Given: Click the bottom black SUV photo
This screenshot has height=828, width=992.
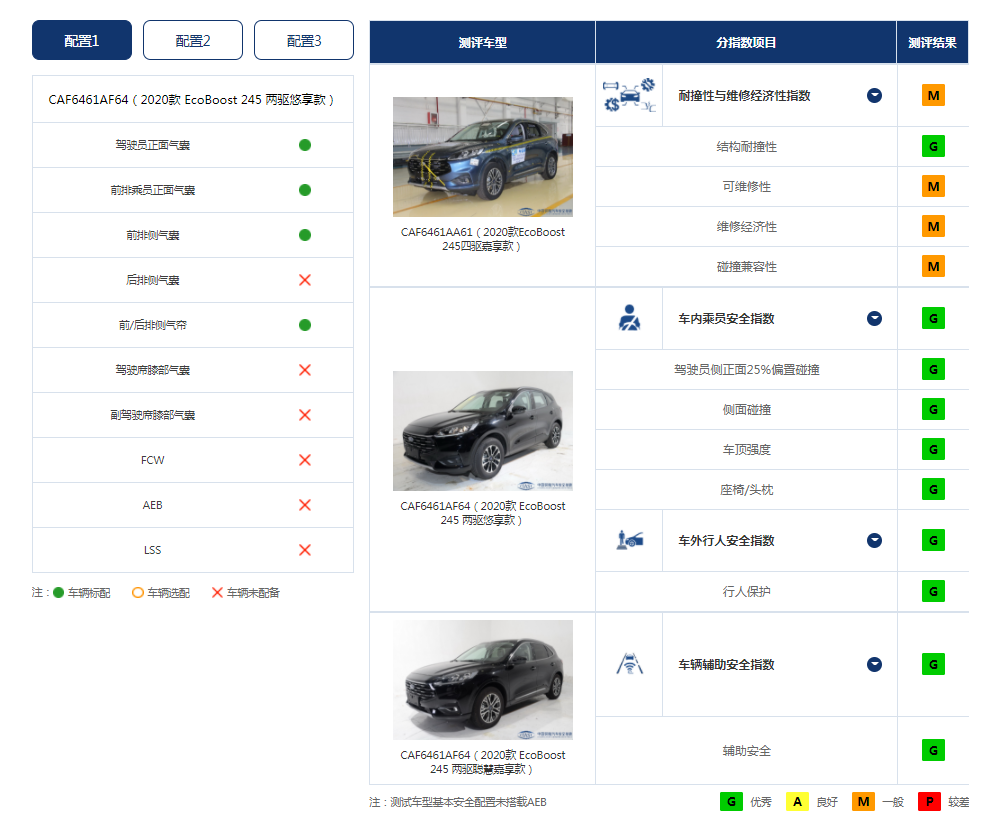Looking at the screenshot, I should pos(483,679).
